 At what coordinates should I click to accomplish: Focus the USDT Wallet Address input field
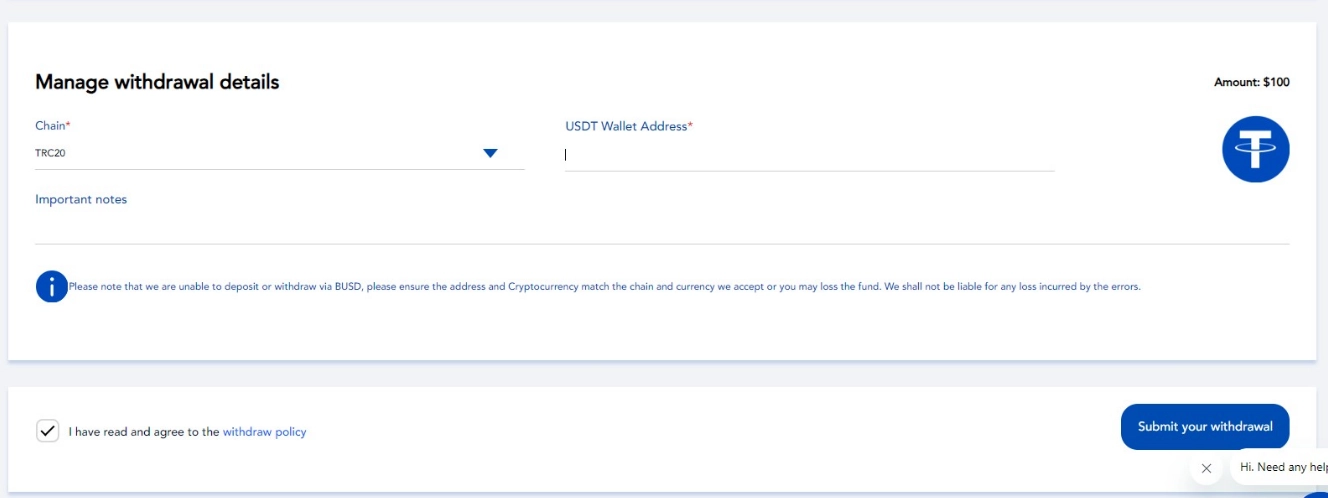pos(809,155)
